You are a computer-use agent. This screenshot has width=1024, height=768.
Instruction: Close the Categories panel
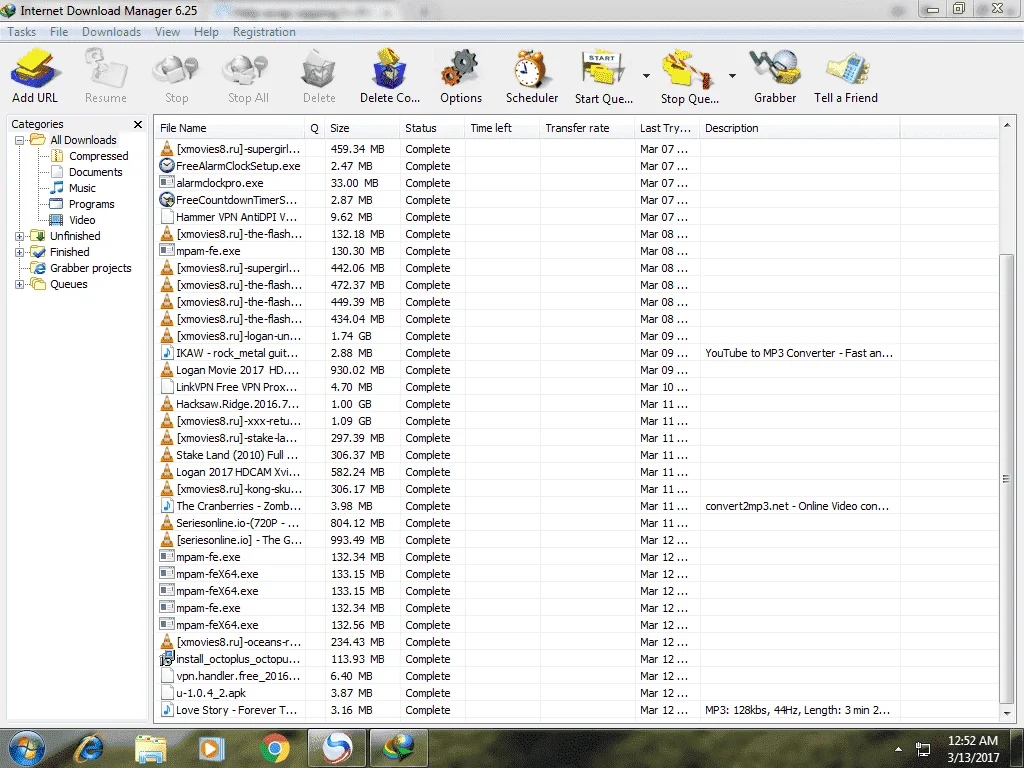[138, 124]
